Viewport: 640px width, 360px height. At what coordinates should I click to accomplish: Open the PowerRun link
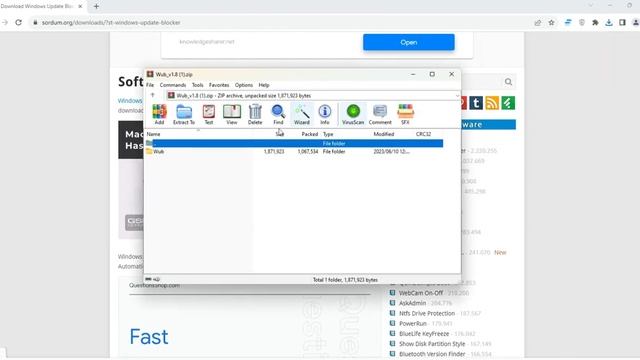point(413,324)
